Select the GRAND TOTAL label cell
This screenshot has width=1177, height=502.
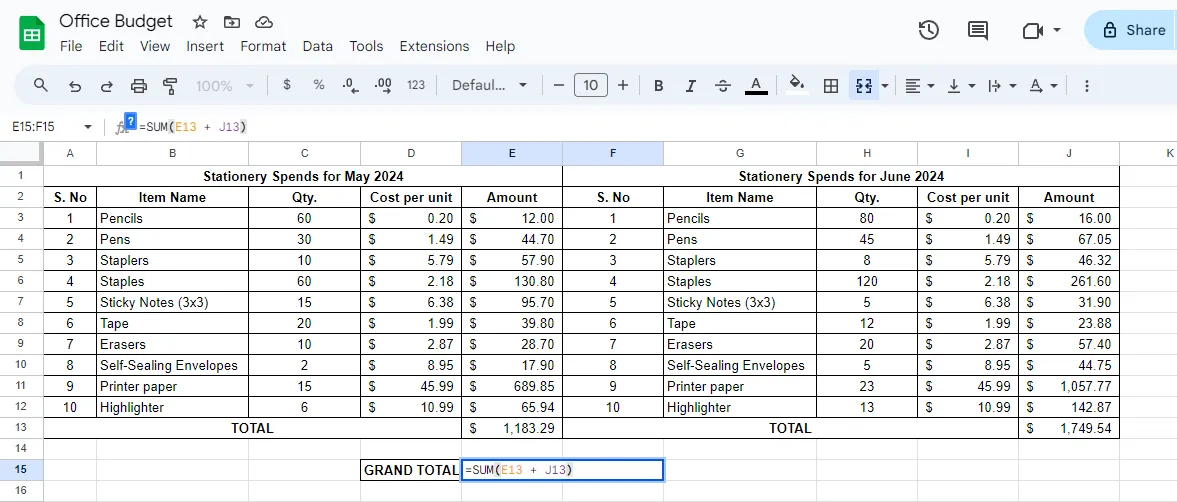pos(411,470)
